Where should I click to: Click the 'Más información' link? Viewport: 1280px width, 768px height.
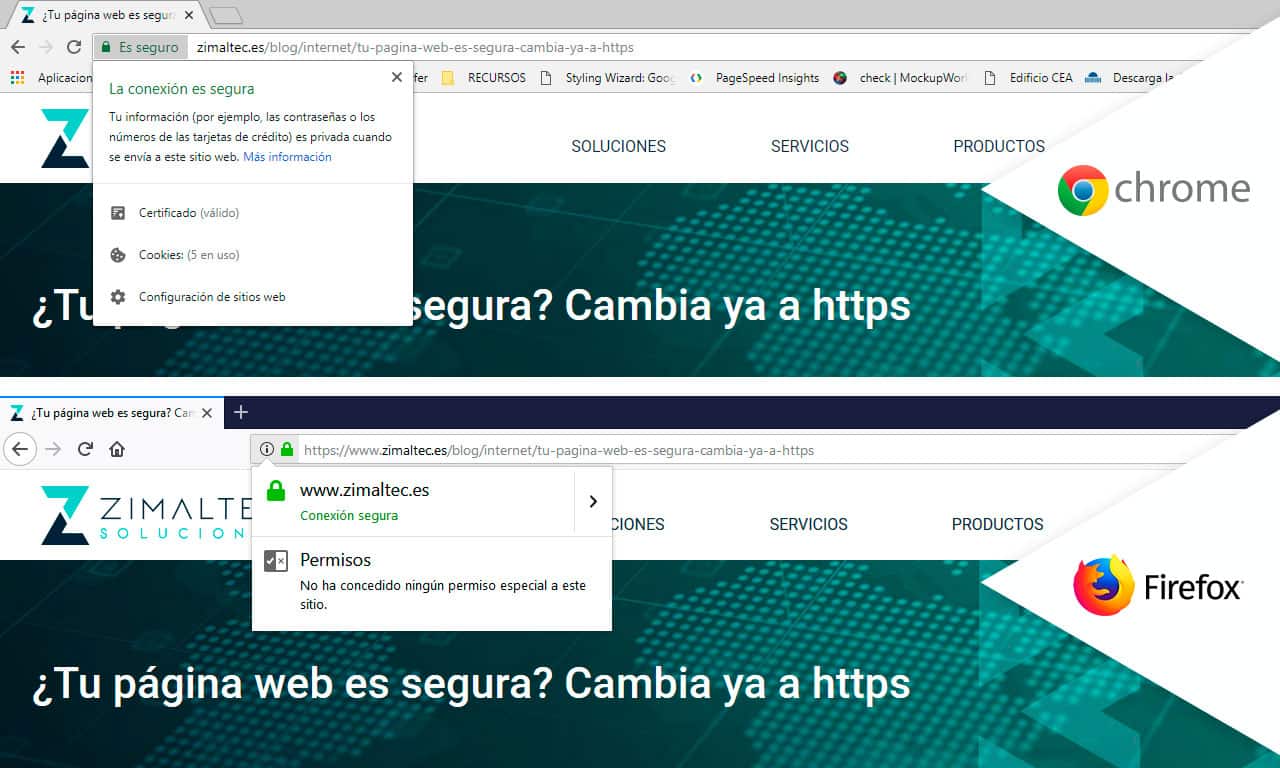point(287,157)
